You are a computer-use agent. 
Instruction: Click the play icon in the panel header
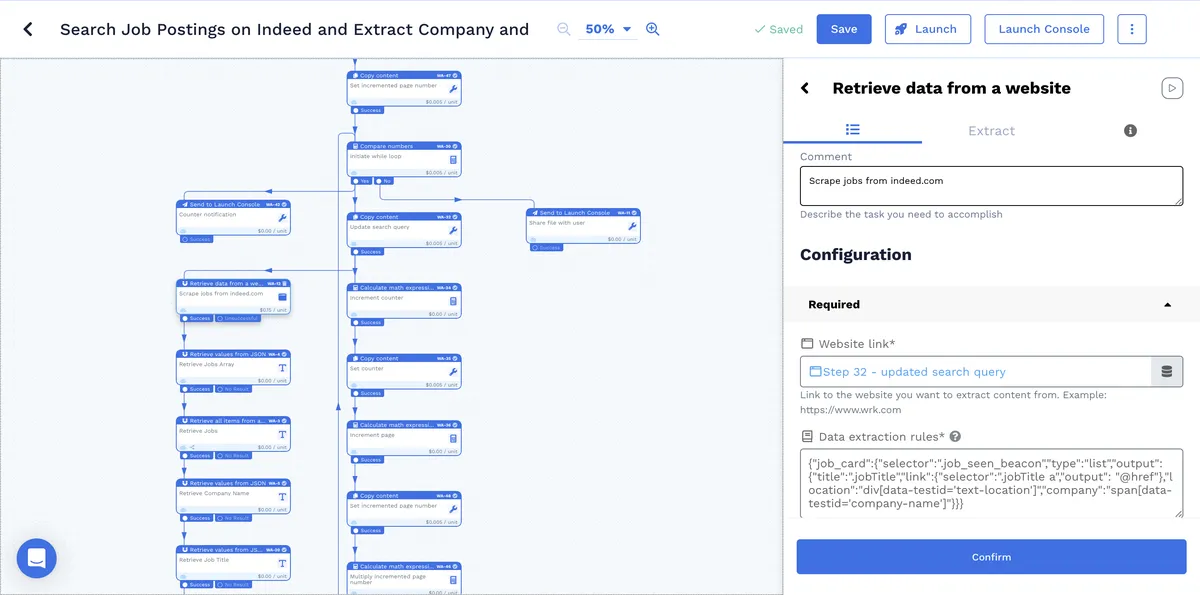coord(1172,88)
